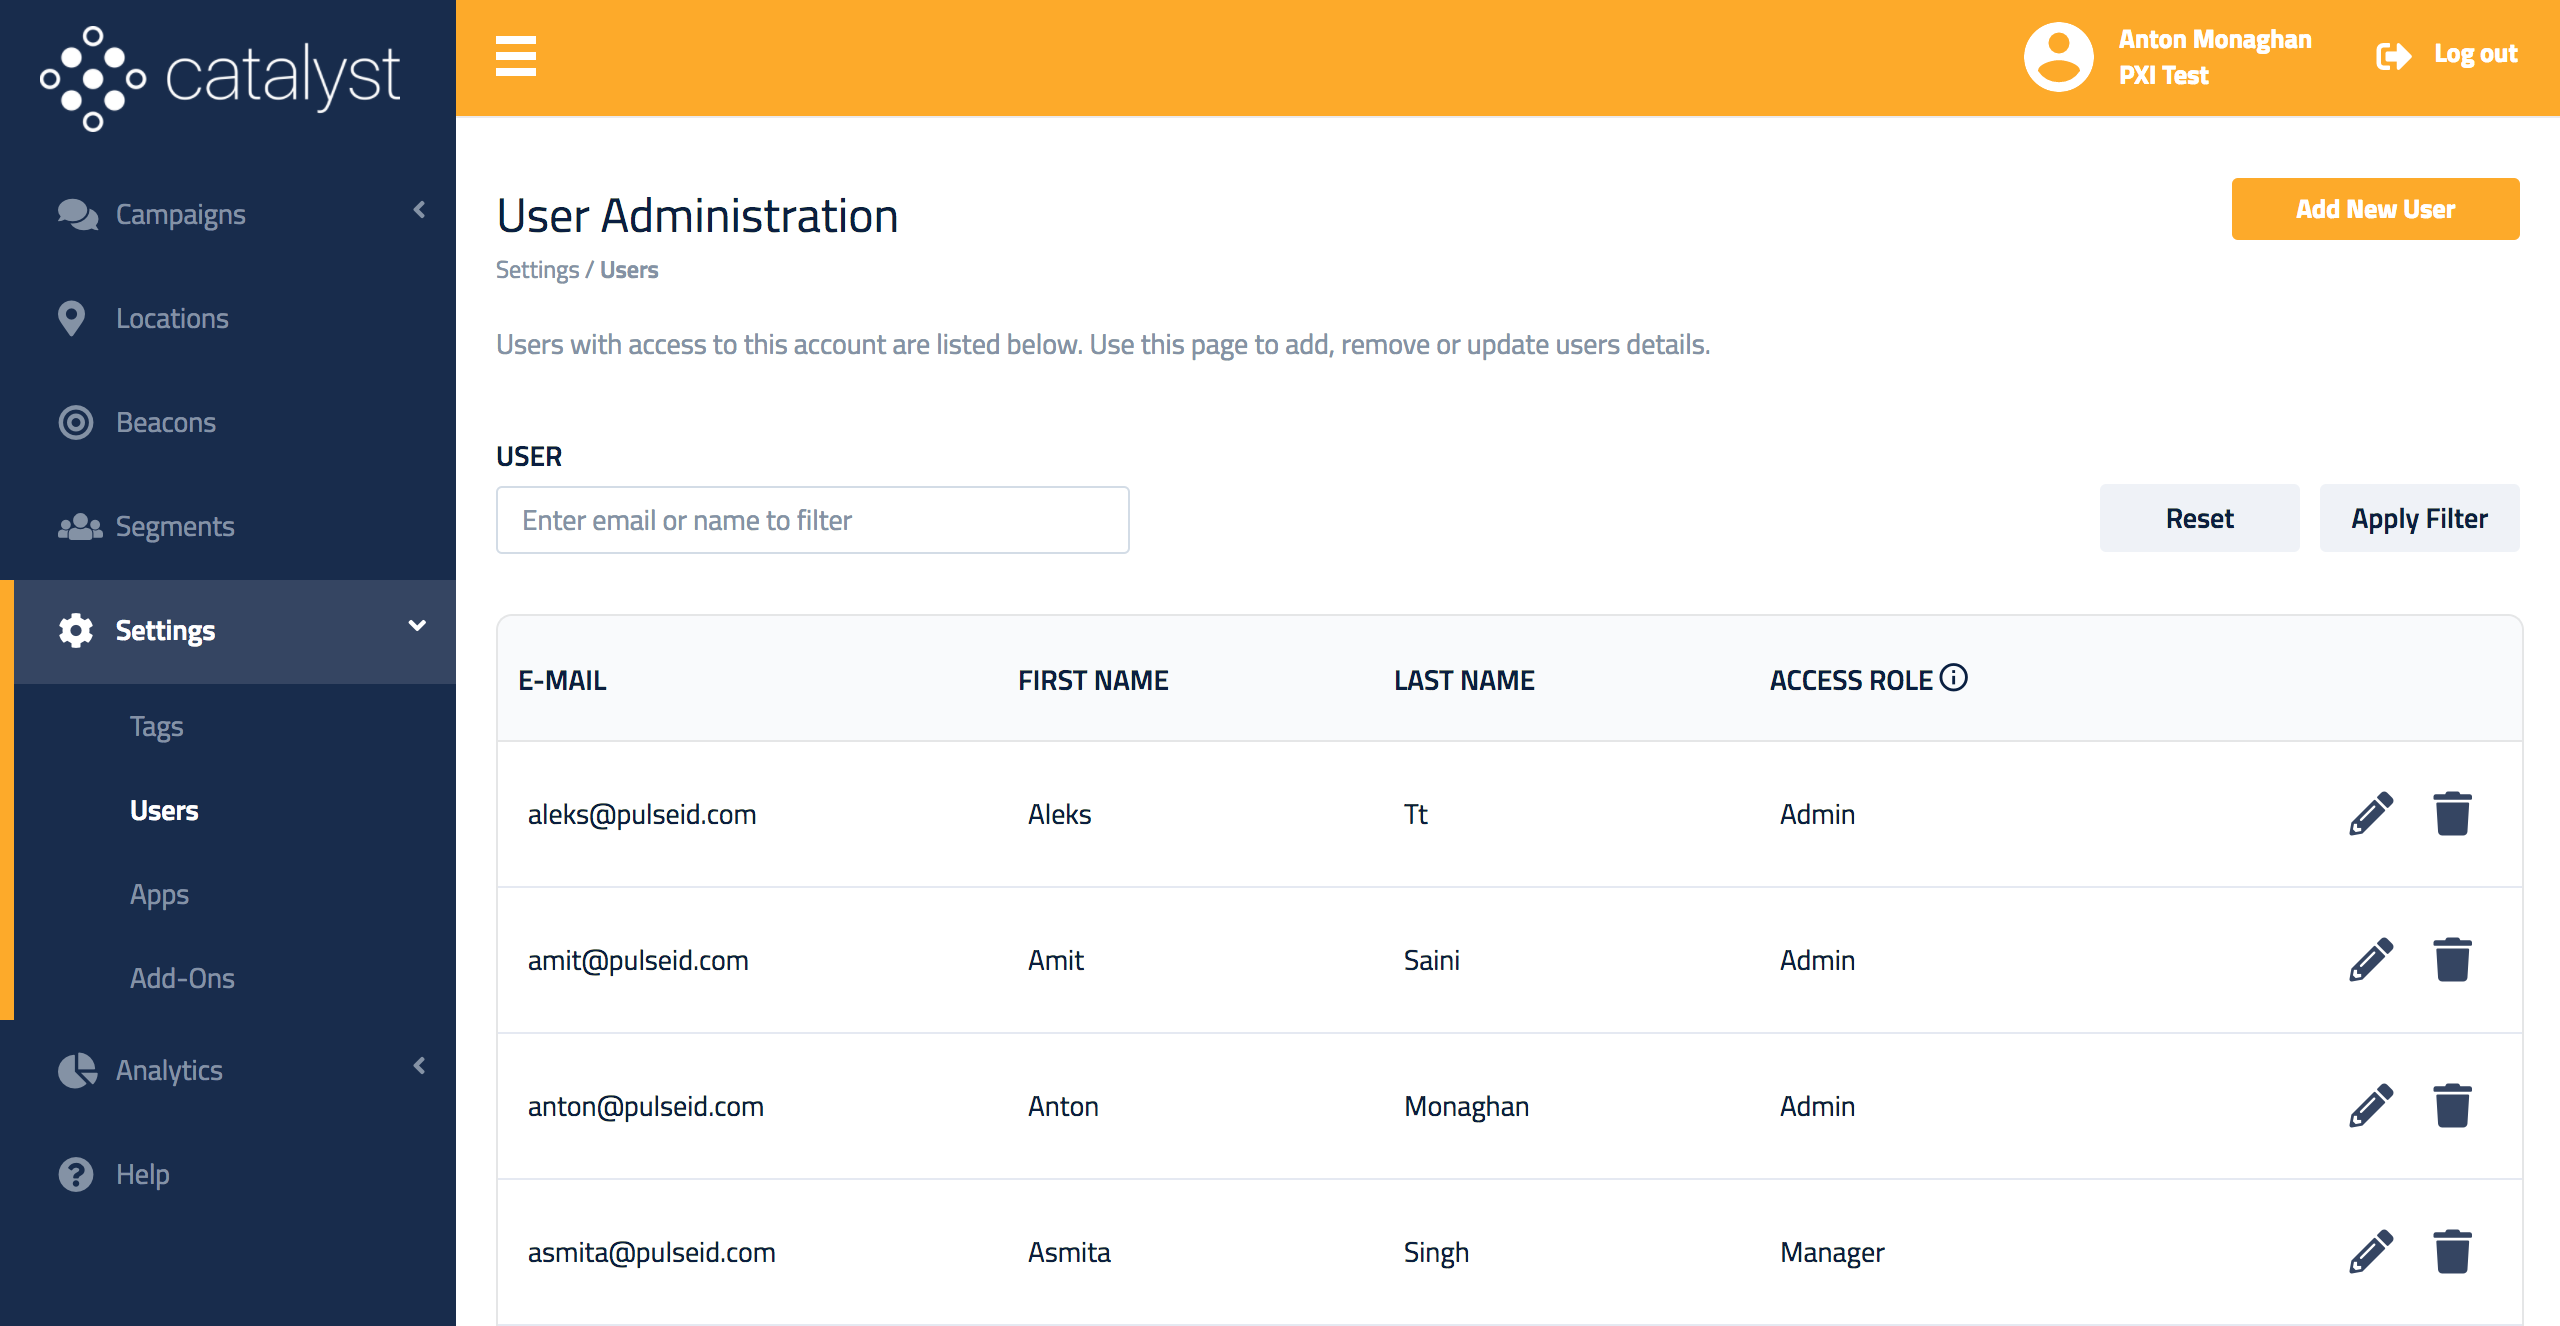Viewport: 2560px width, 1326px height.
Task: Select Users under Settings
Action: point(164,811)
